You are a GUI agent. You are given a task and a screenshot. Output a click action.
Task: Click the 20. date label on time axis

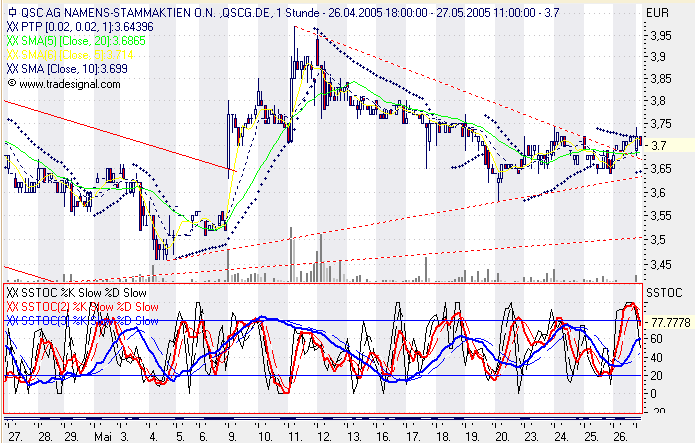pos(502,437)
